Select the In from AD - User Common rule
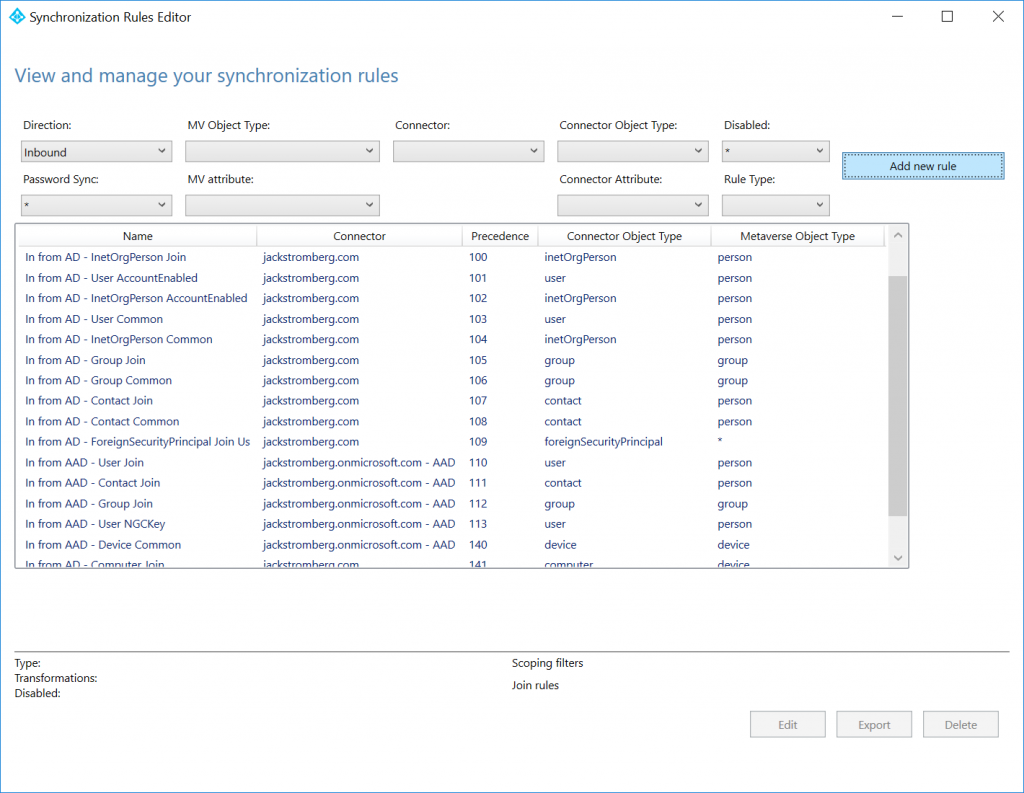Screen dimensions: 1024x793 coord(452,319)
